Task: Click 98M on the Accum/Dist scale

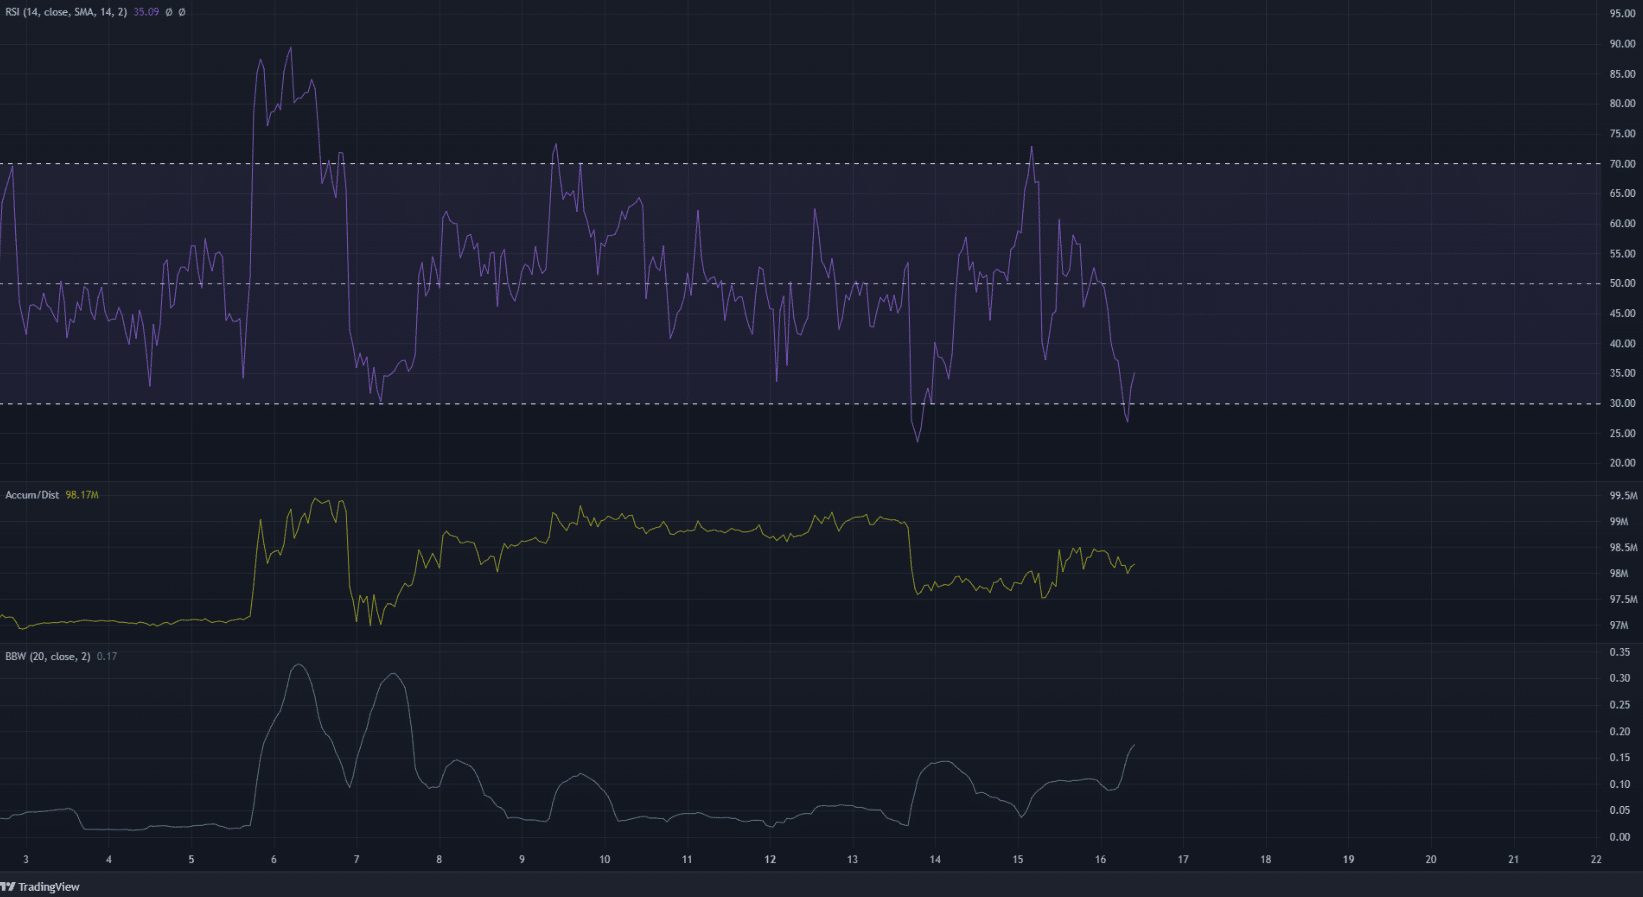Action: coord(1619,574)
